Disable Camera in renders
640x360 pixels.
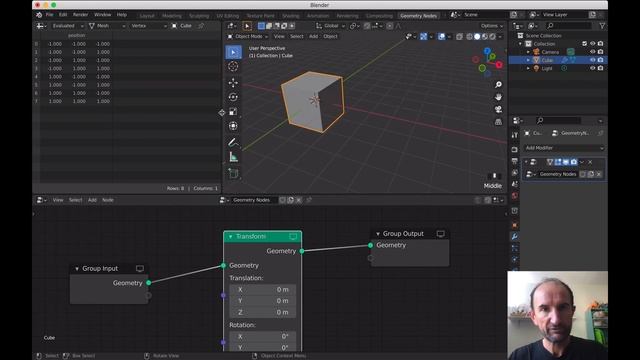600,52
